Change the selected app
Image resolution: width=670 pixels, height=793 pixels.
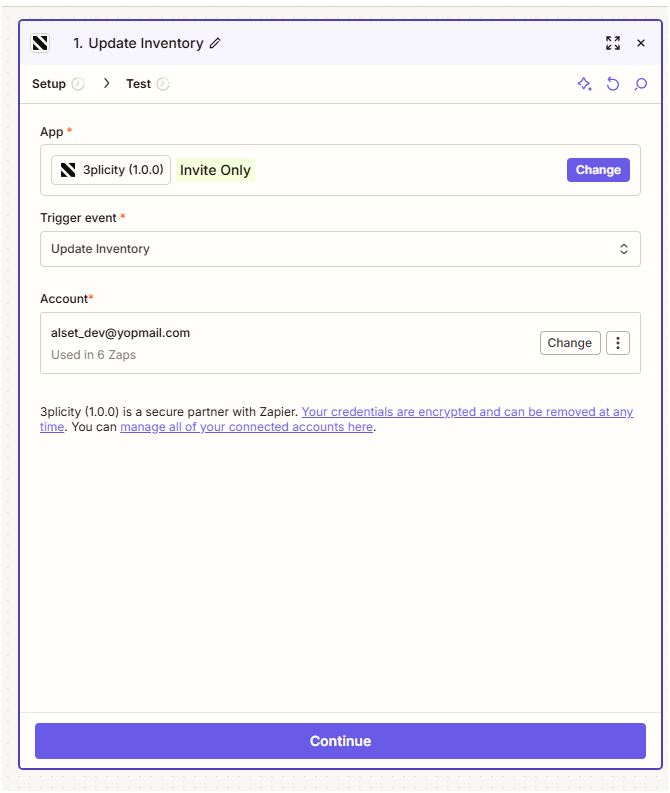(x=598, y=170)
